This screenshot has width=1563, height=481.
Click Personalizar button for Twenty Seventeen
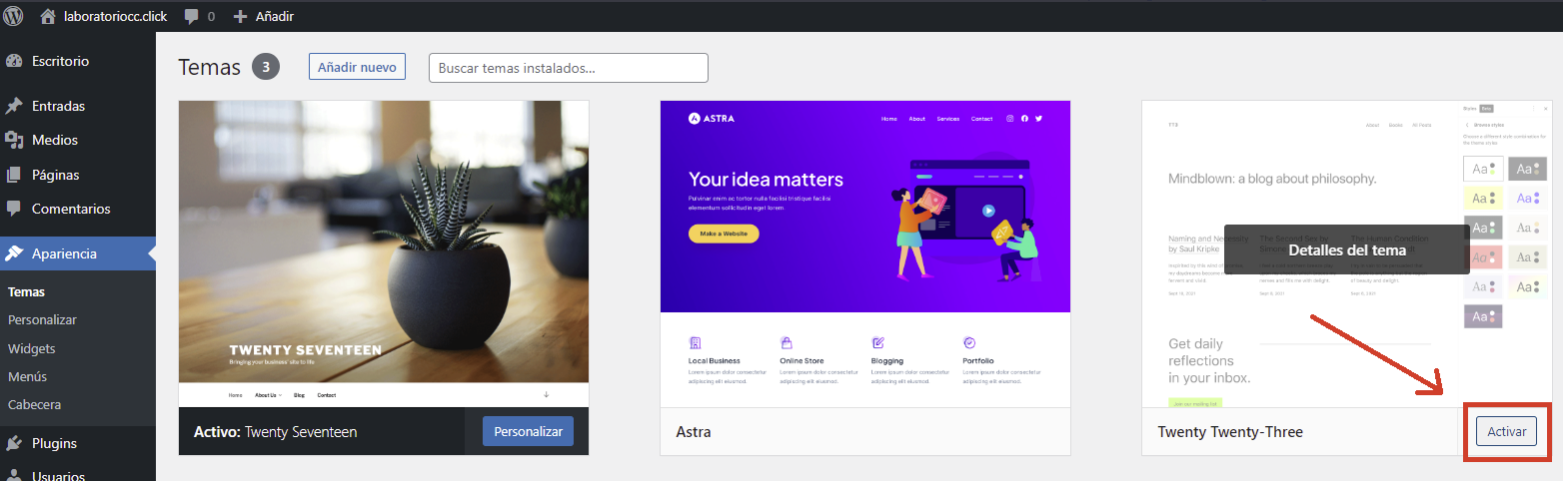pos(528,432)
